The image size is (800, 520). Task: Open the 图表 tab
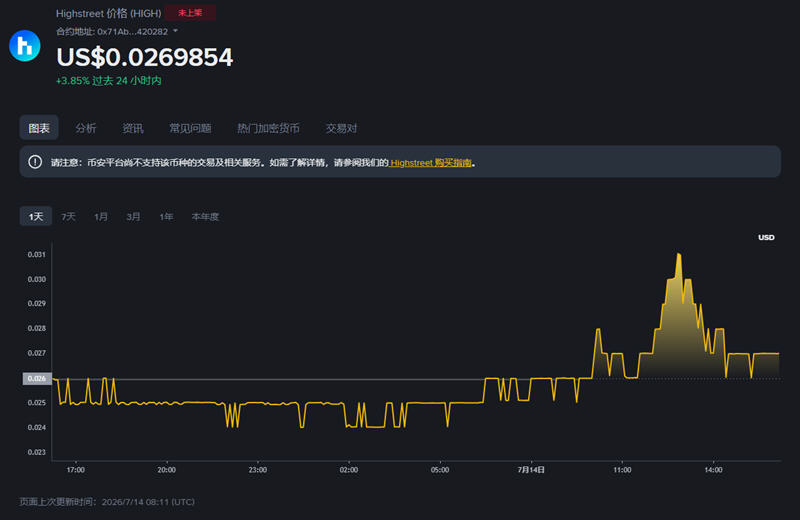point(39,128)
